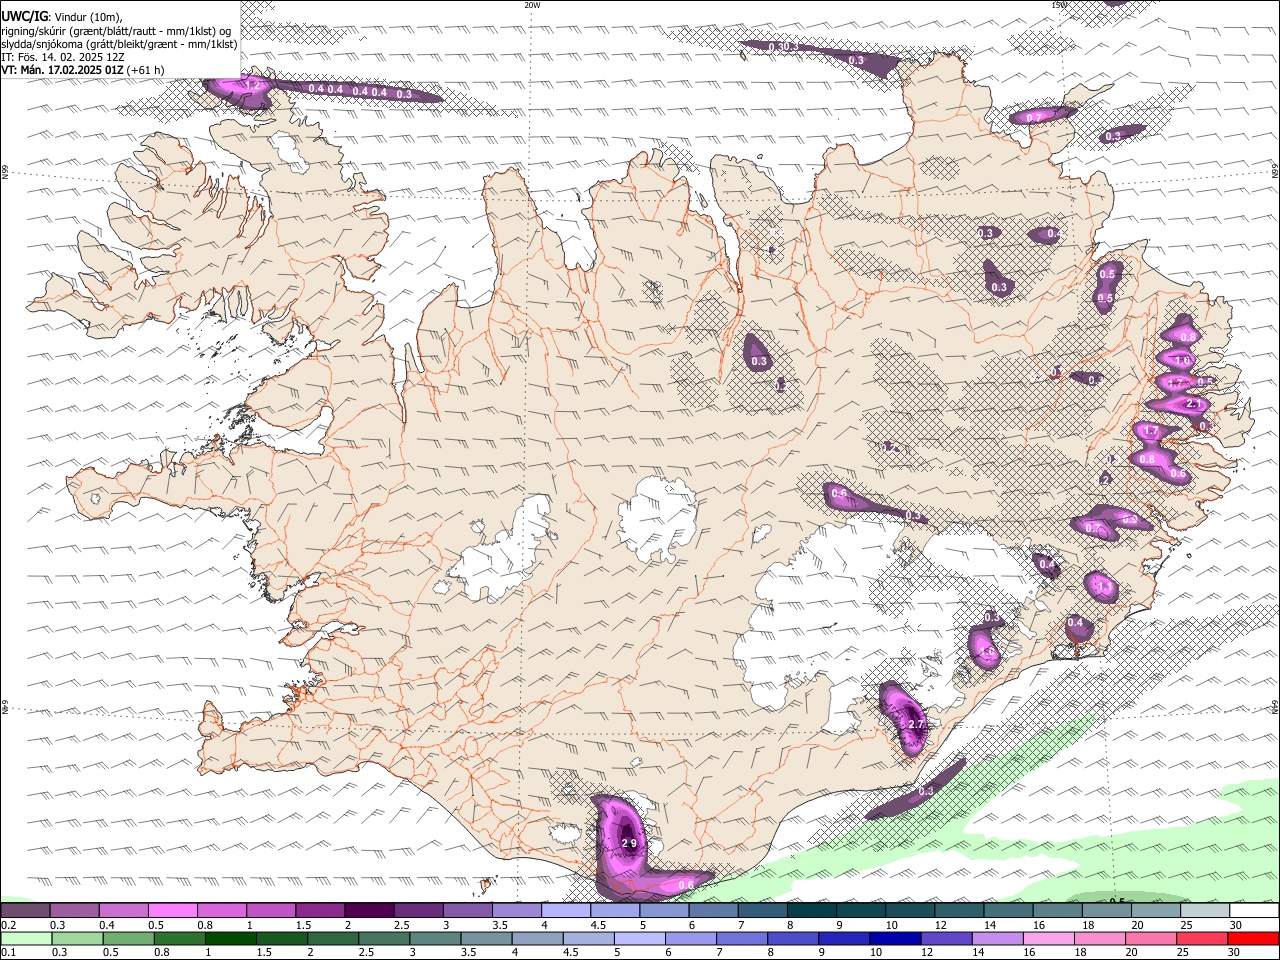The image size is (1280, 960).
Task: Click the bright red swatch ending the lower legend row
Action: 1254,939
